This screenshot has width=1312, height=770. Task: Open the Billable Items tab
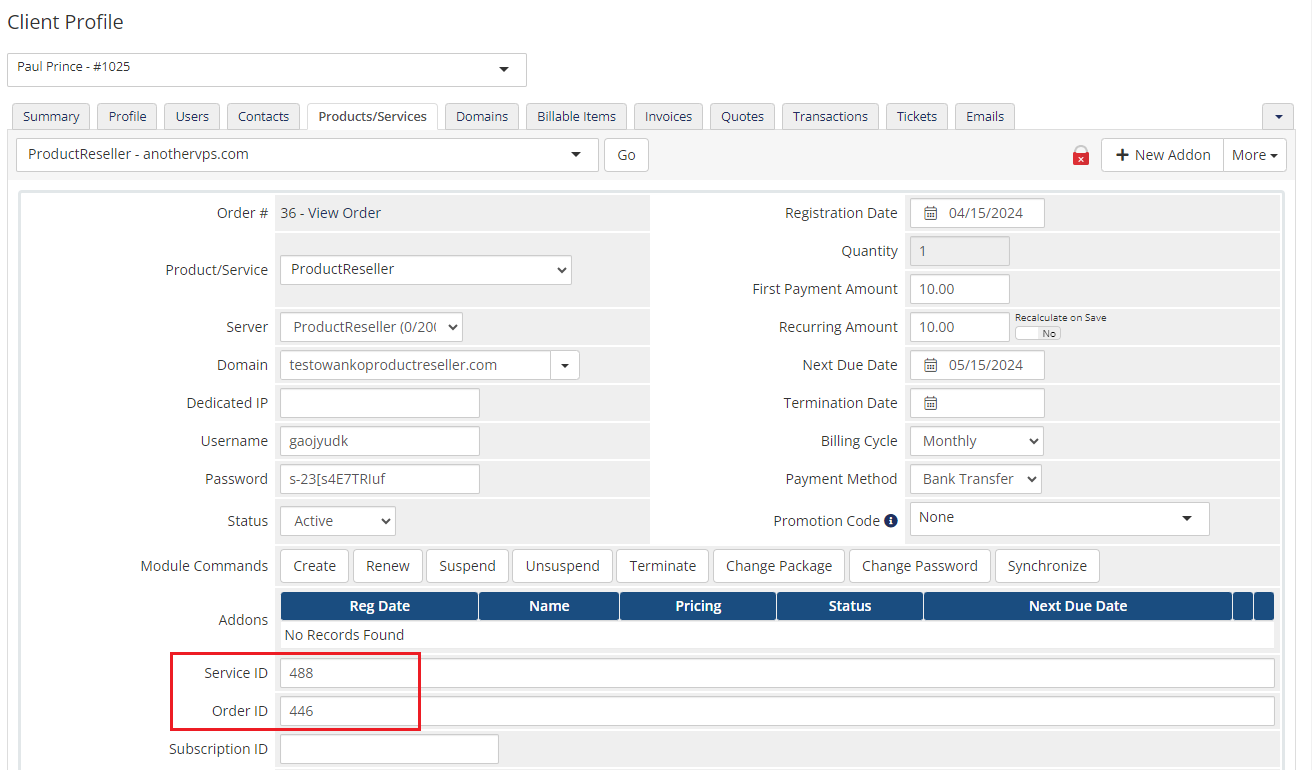click(577, 116)
